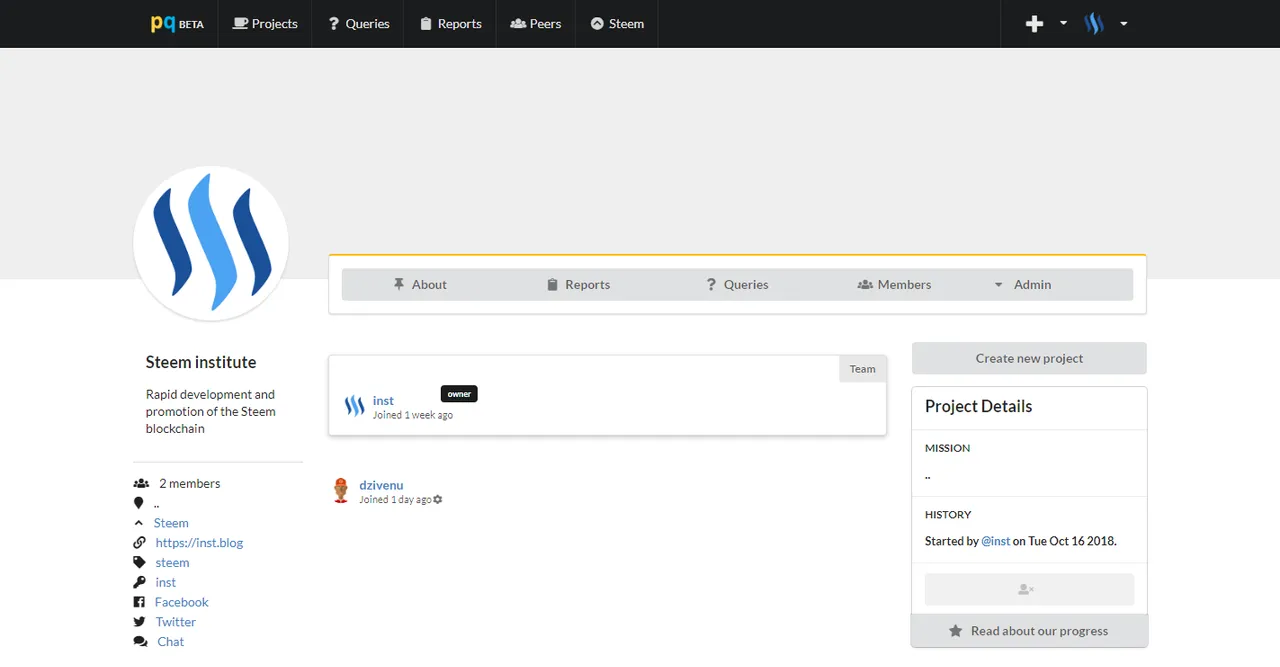Click the location marker icon in sidebar
This screenshot has height=667, width=1280.
point(139,503)
